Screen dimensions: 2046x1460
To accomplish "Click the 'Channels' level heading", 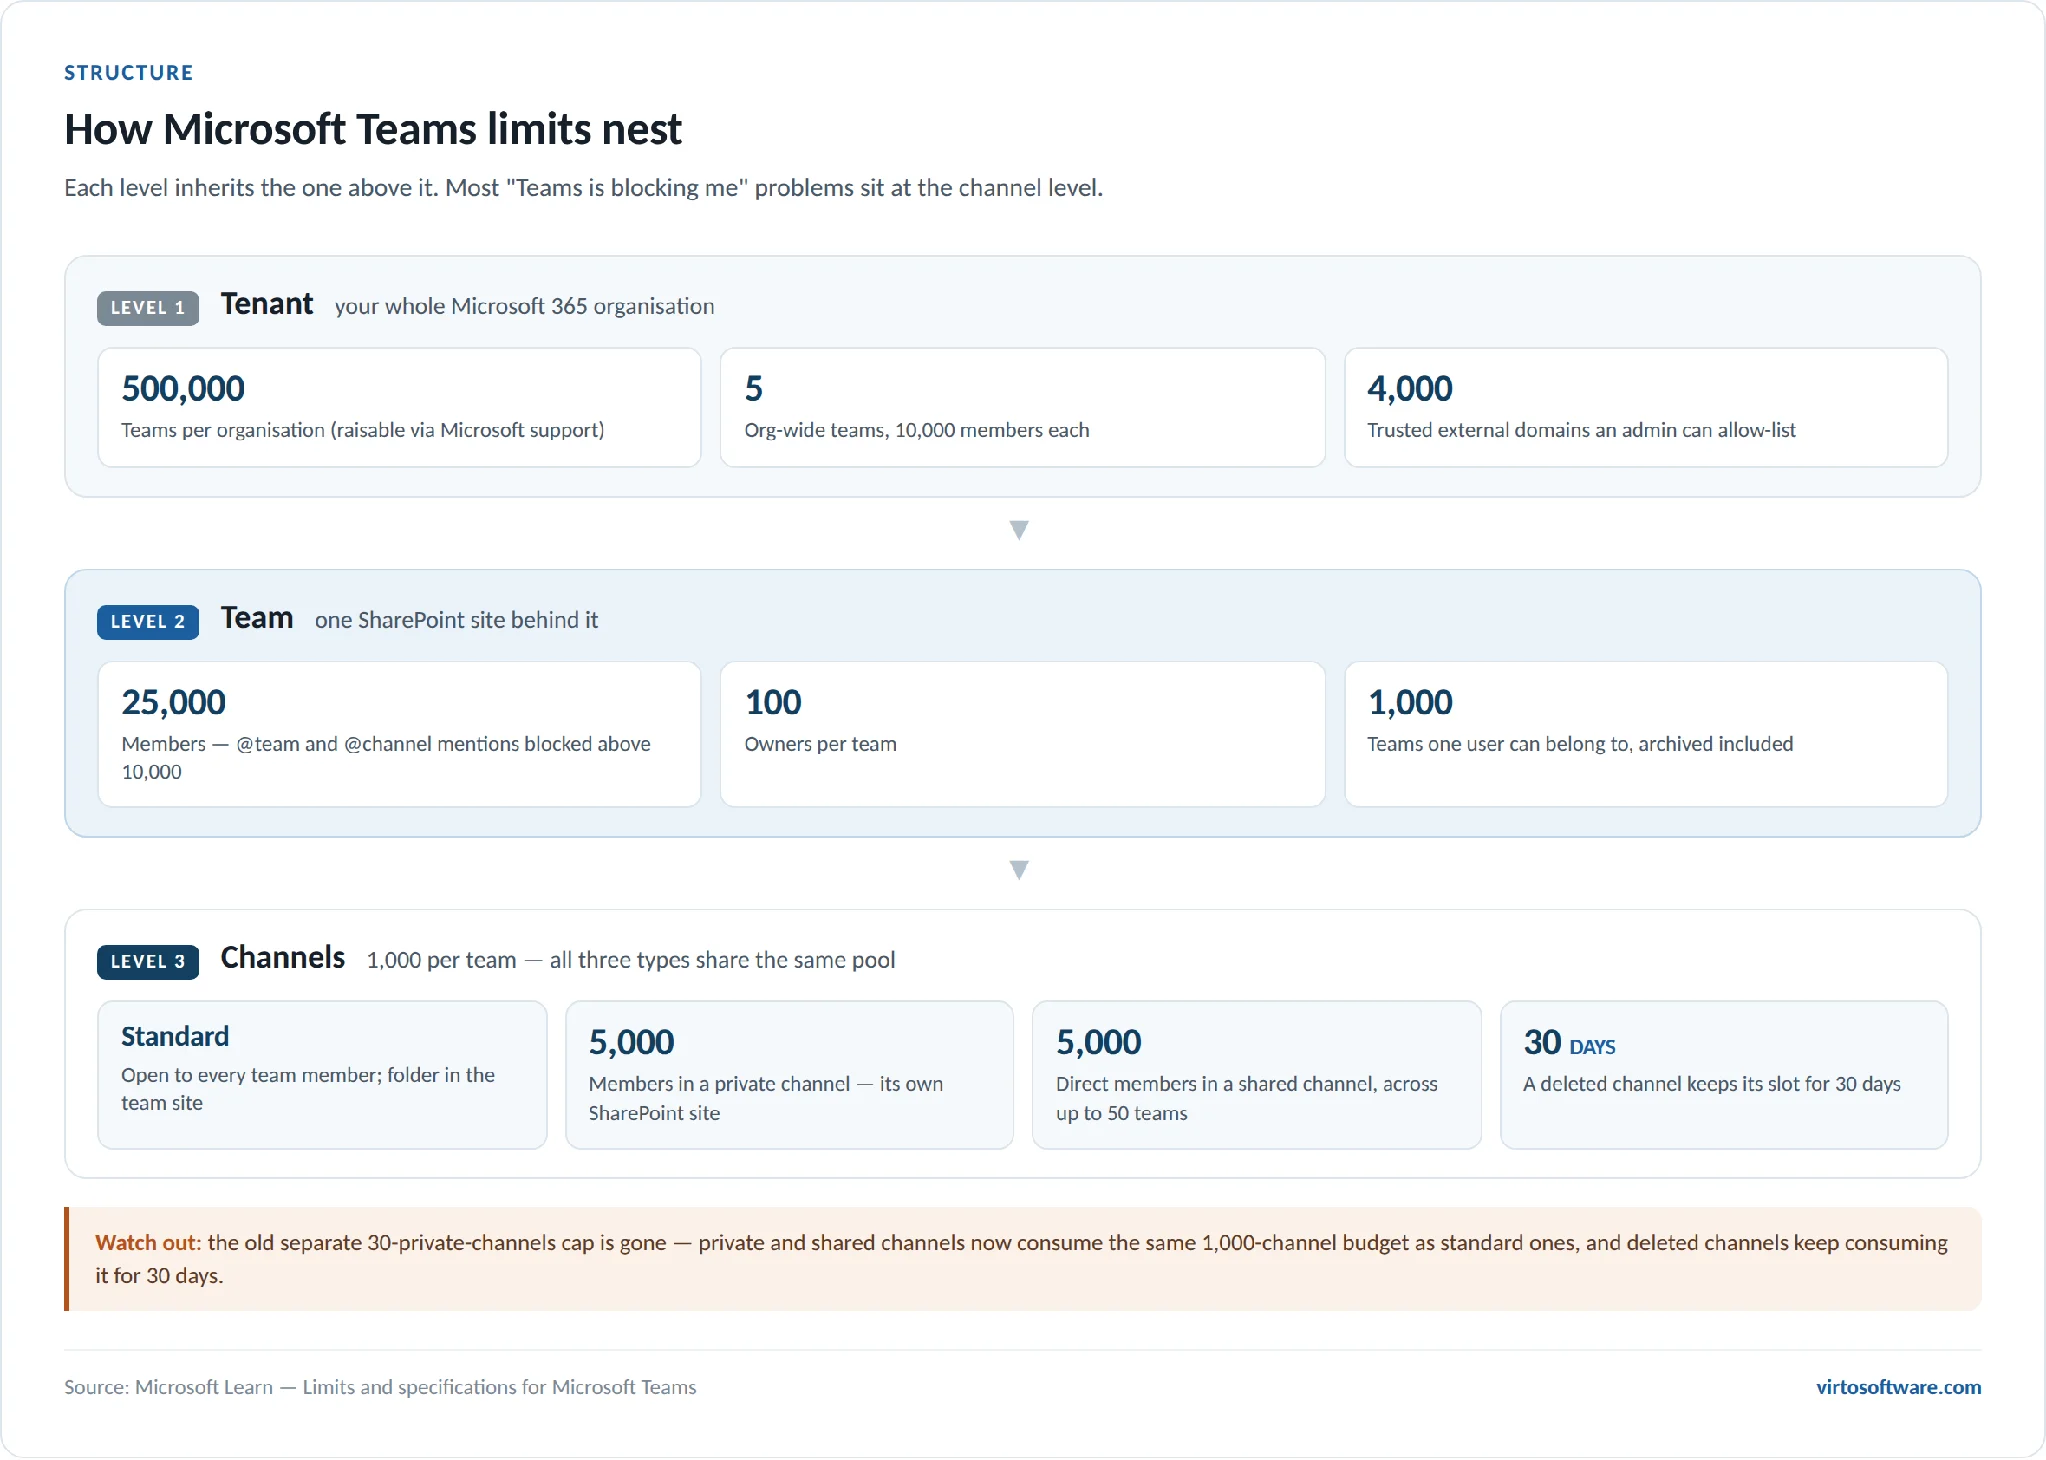I will click(283, 958).
